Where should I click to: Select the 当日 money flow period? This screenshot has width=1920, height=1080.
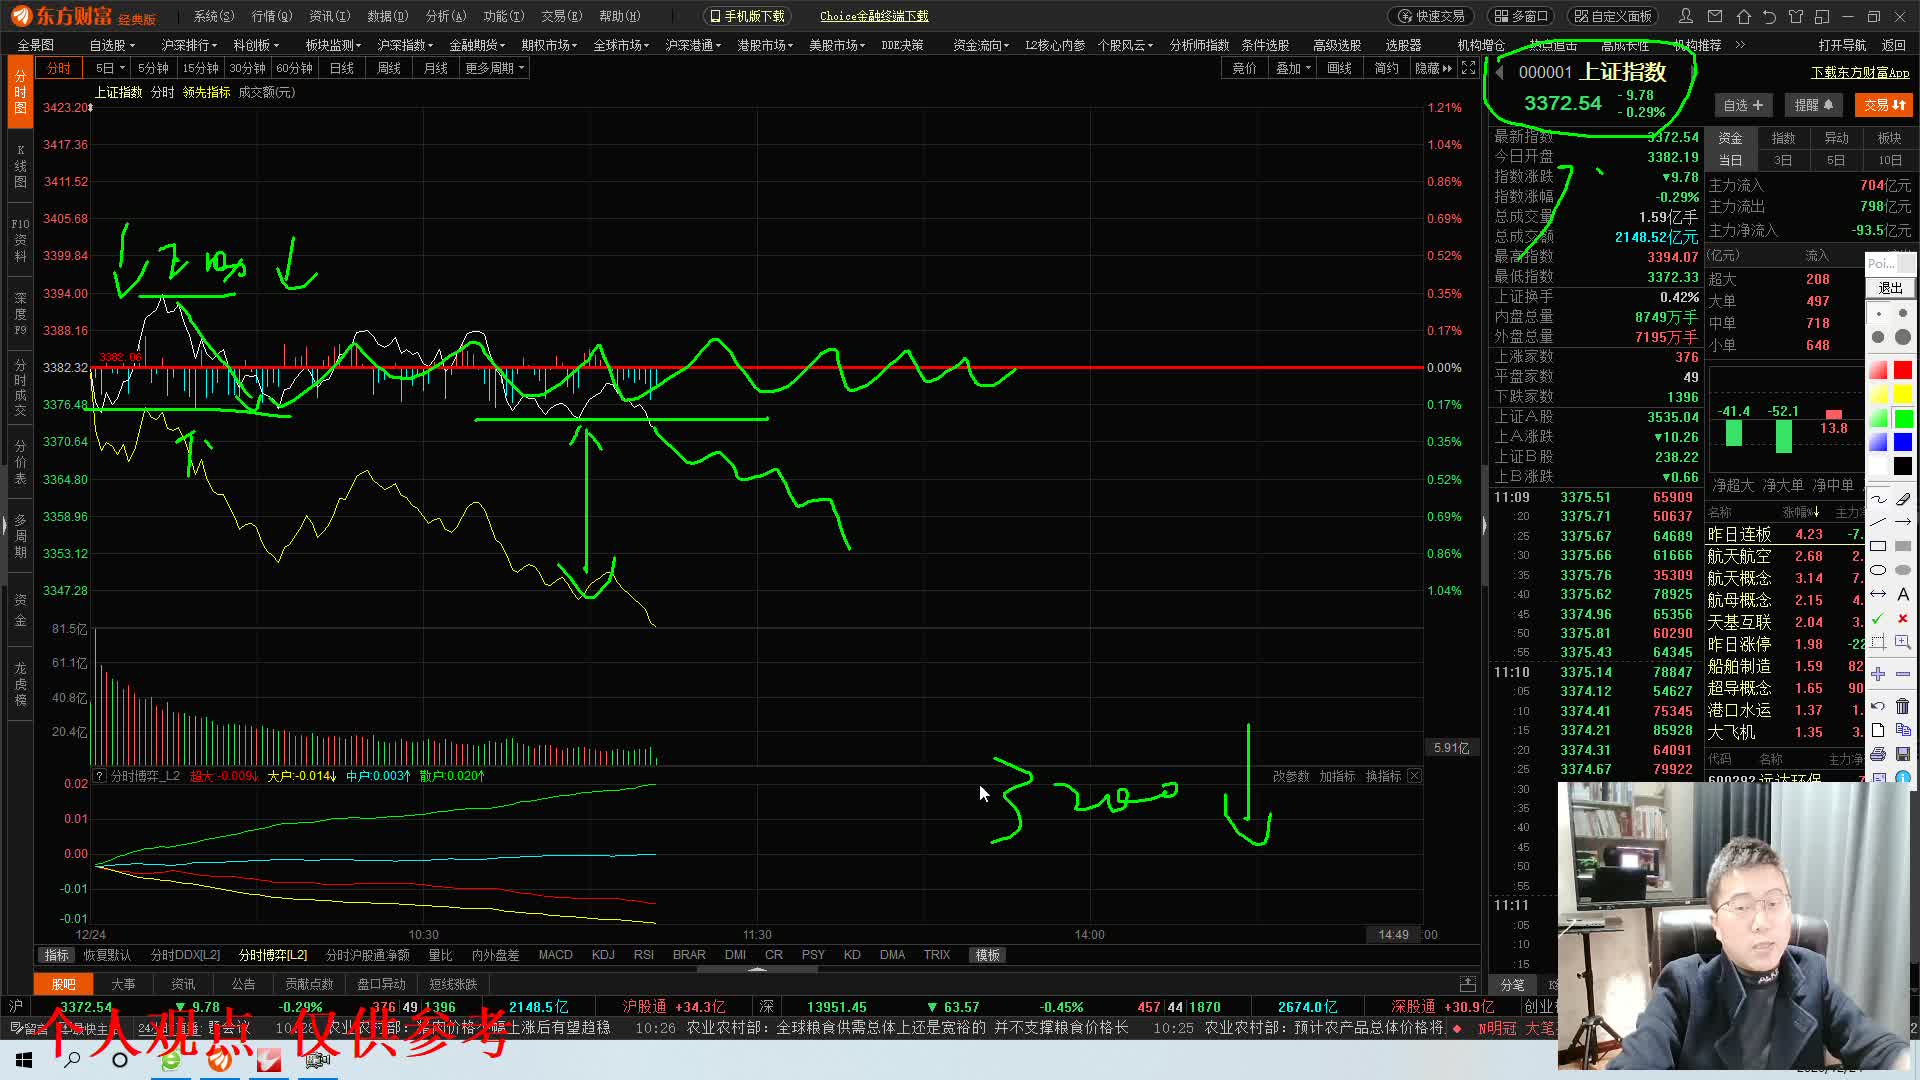coord(1730,160)
